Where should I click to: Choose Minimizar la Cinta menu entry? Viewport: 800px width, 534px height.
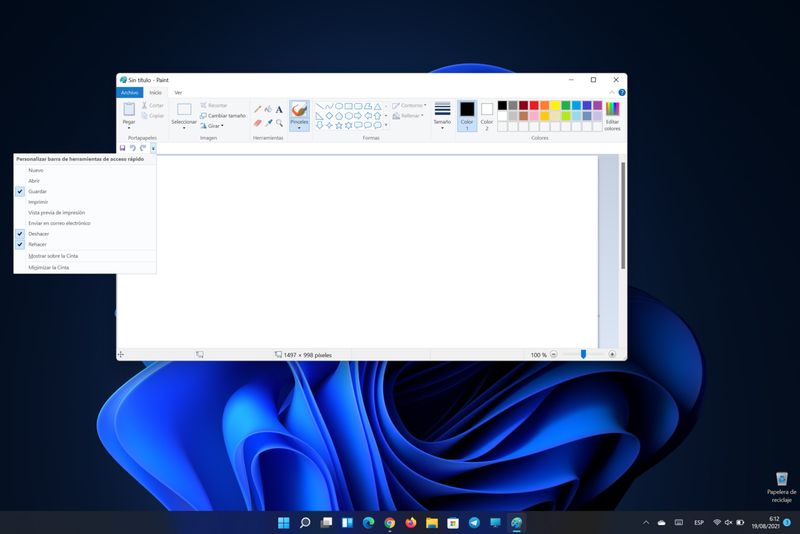[x=48, y=267]
